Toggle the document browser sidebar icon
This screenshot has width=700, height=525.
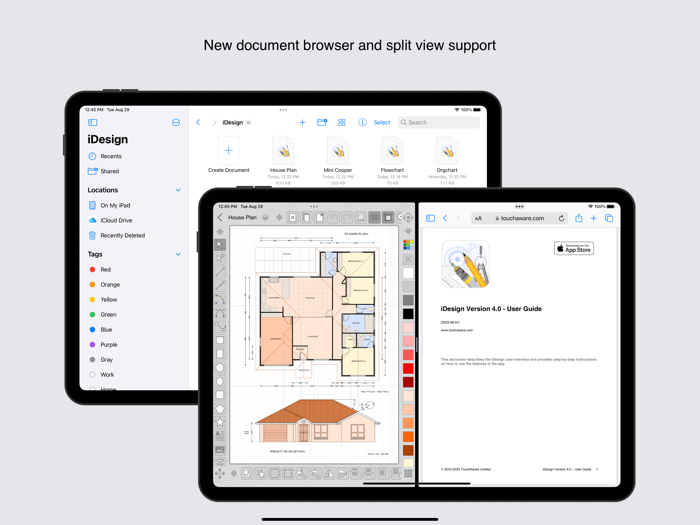pos(93,122)
